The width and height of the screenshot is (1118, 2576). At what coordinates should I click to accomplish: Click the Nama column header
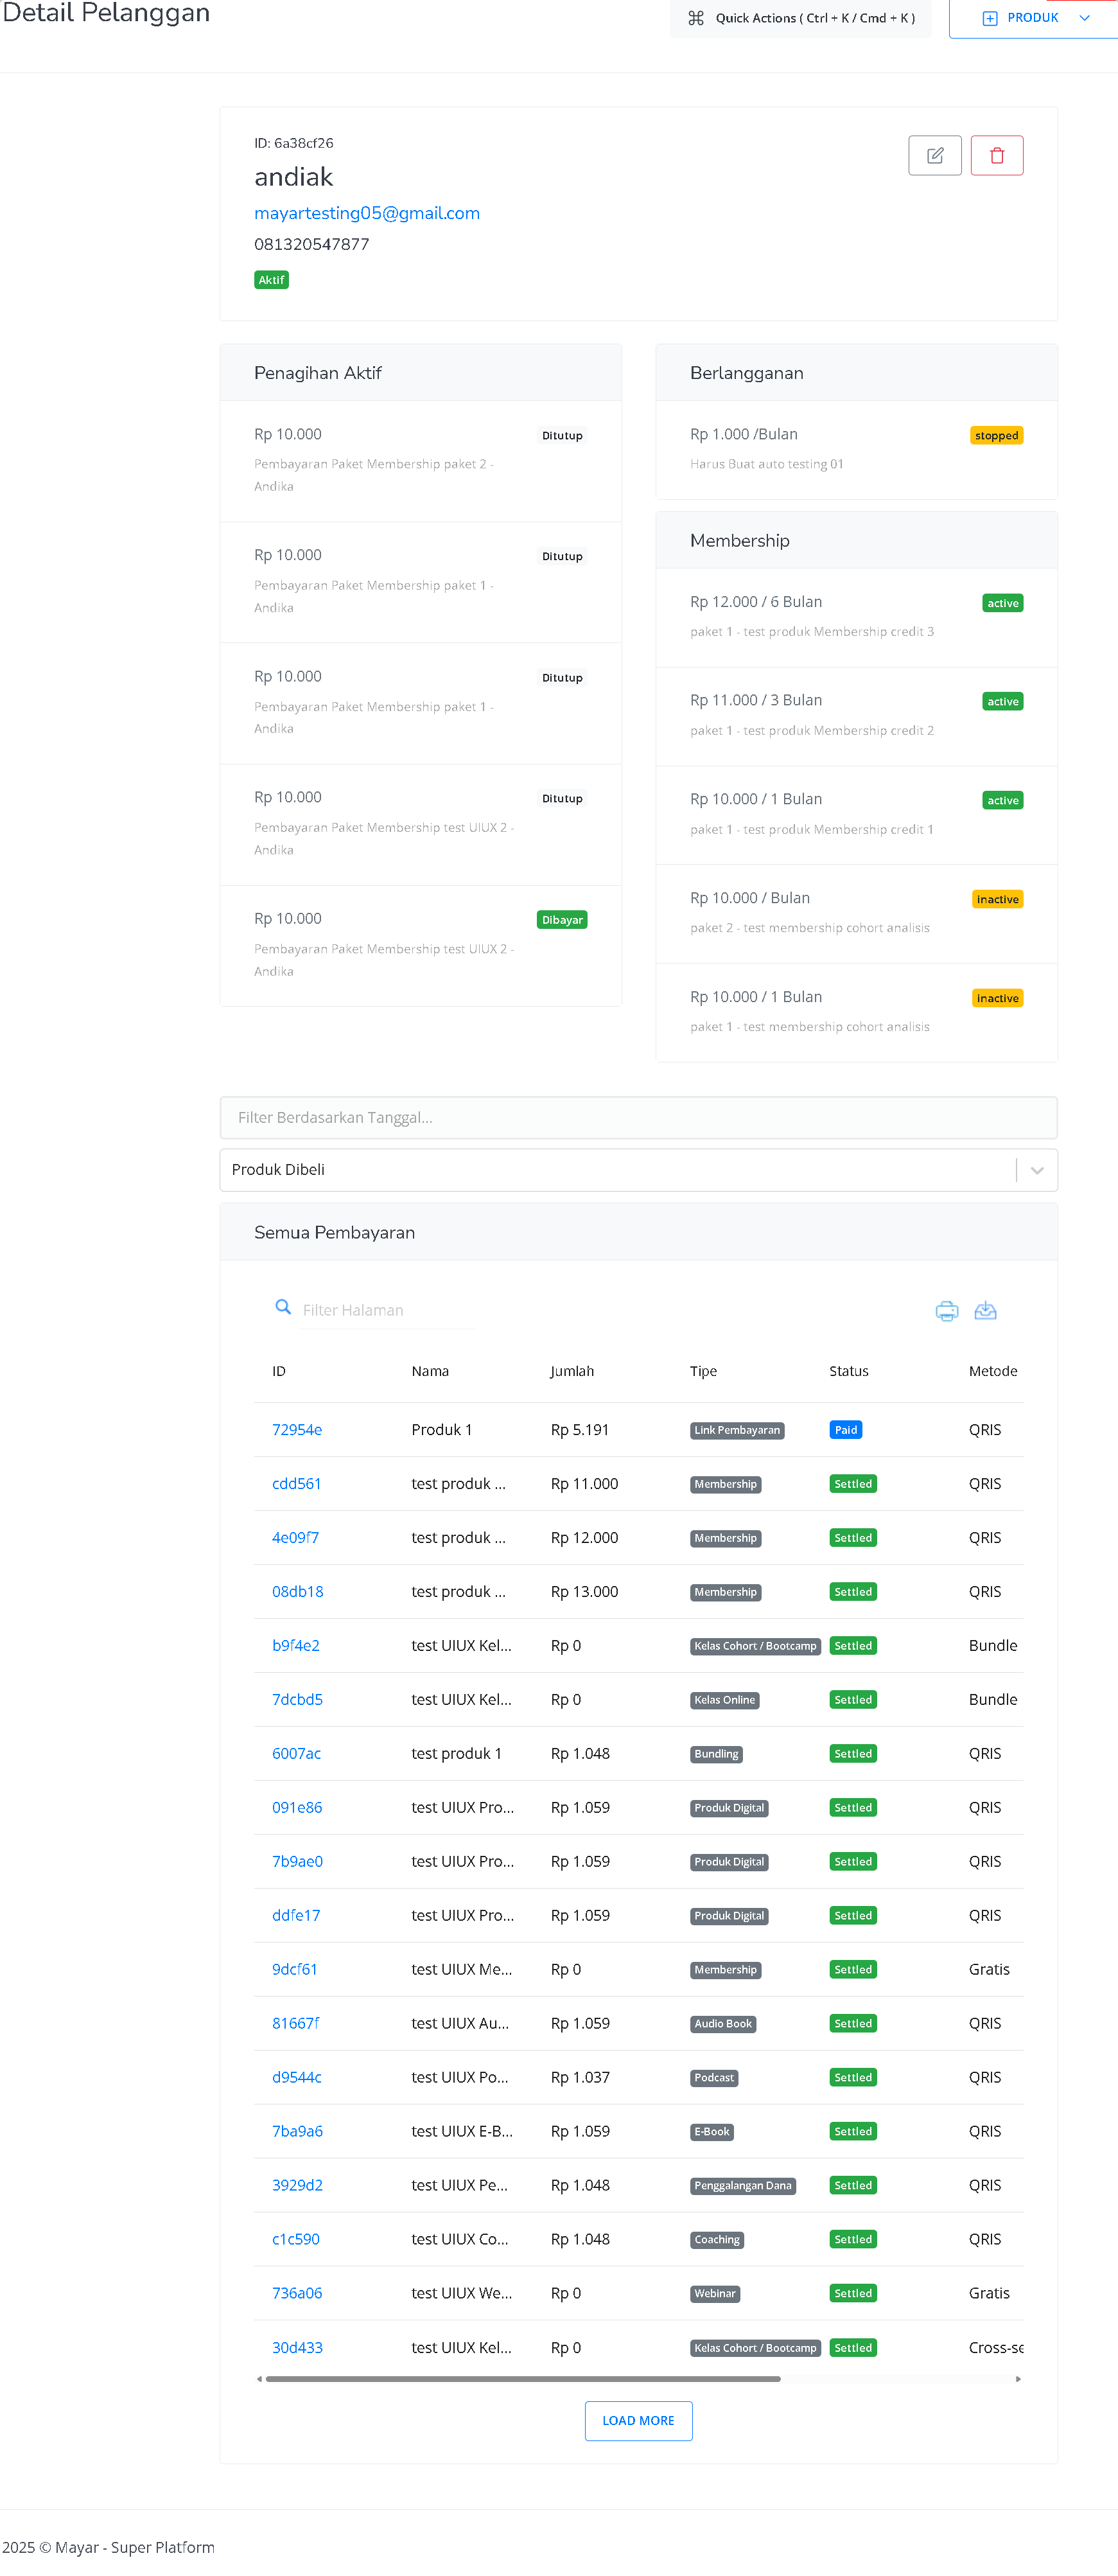430,1372
